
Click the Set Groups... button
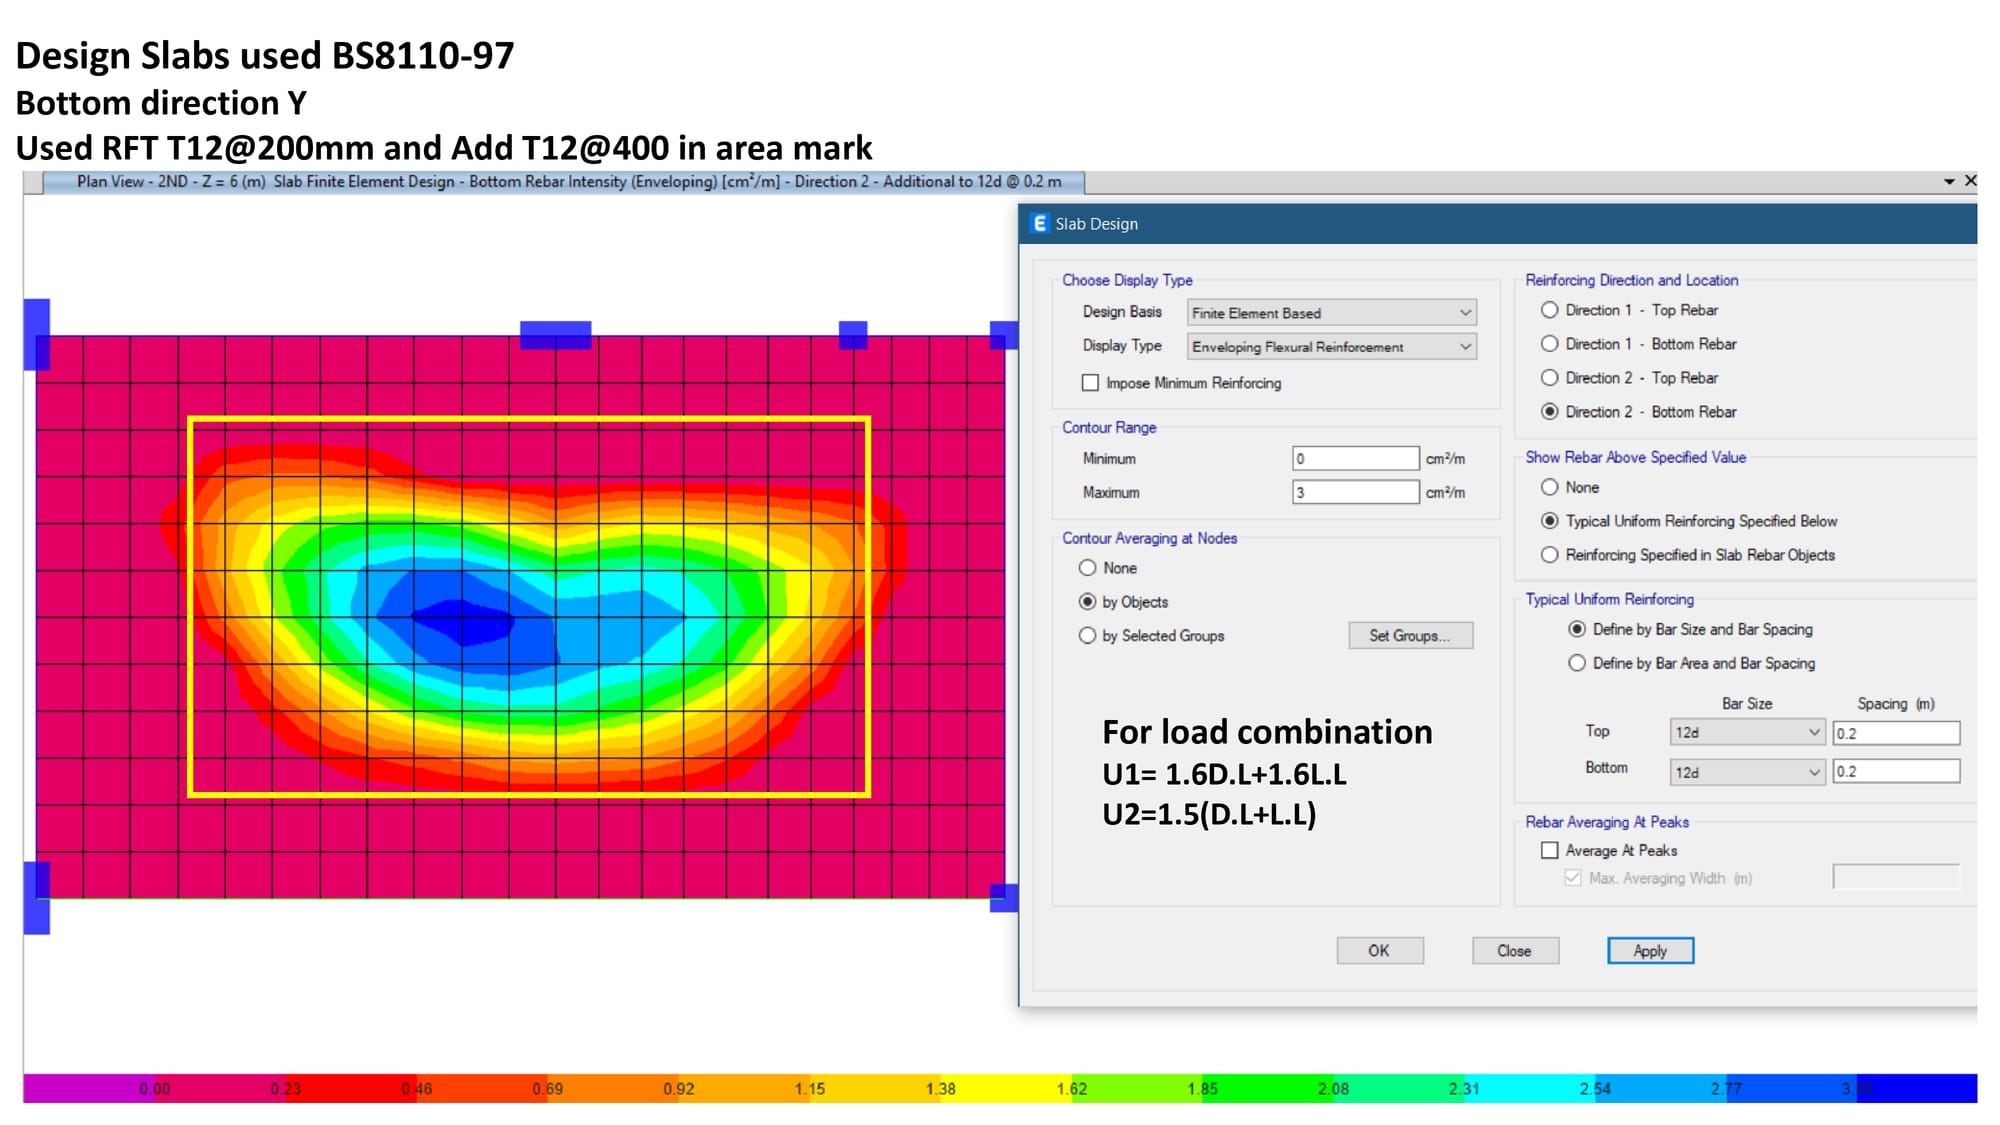[x=1410, y=636]
